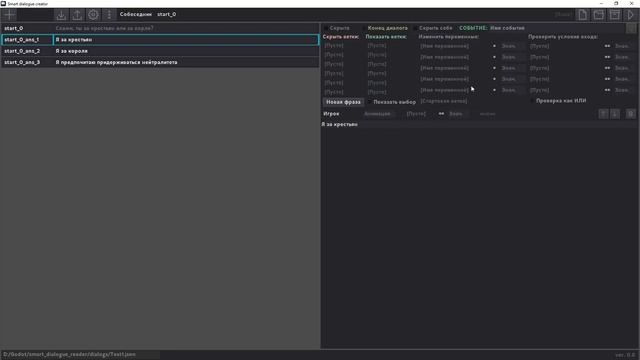Click the Знач. field in Игрок row
The image size is (640, 360).
459,114
